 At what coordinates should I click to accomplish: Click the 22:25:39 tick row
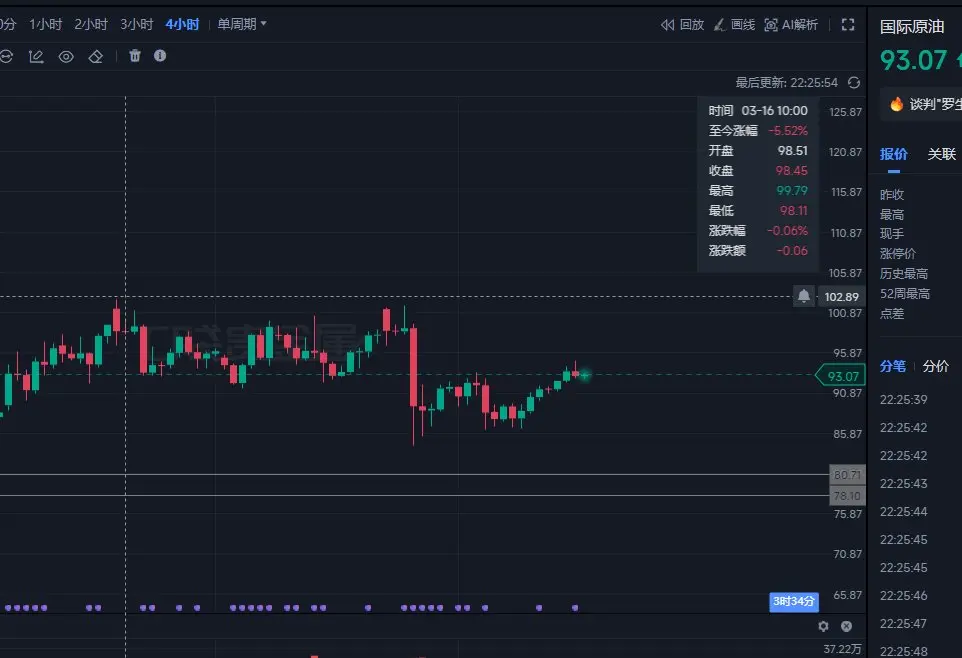click(904, 400)
